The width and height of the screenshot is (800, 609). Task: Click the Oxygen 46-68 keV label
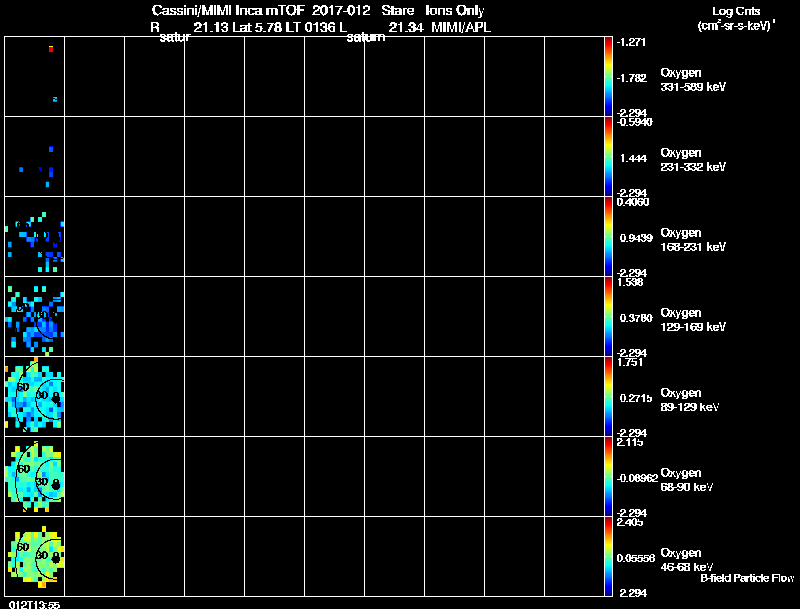(x=687, y=560)
